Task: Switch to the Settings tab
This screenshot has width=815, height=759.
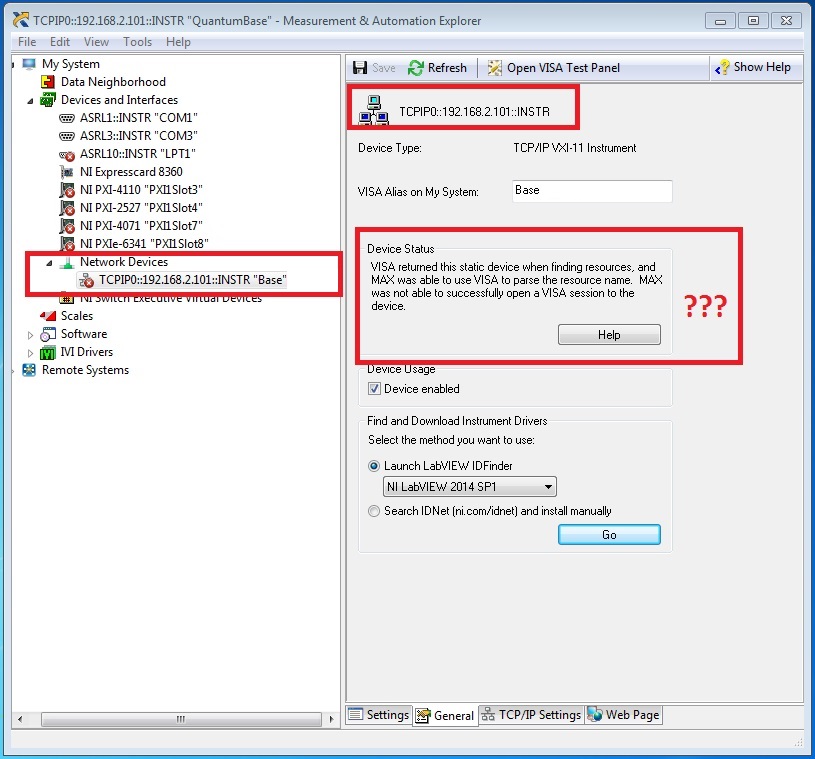Action: pyautogui.click(x=378, y=715)
